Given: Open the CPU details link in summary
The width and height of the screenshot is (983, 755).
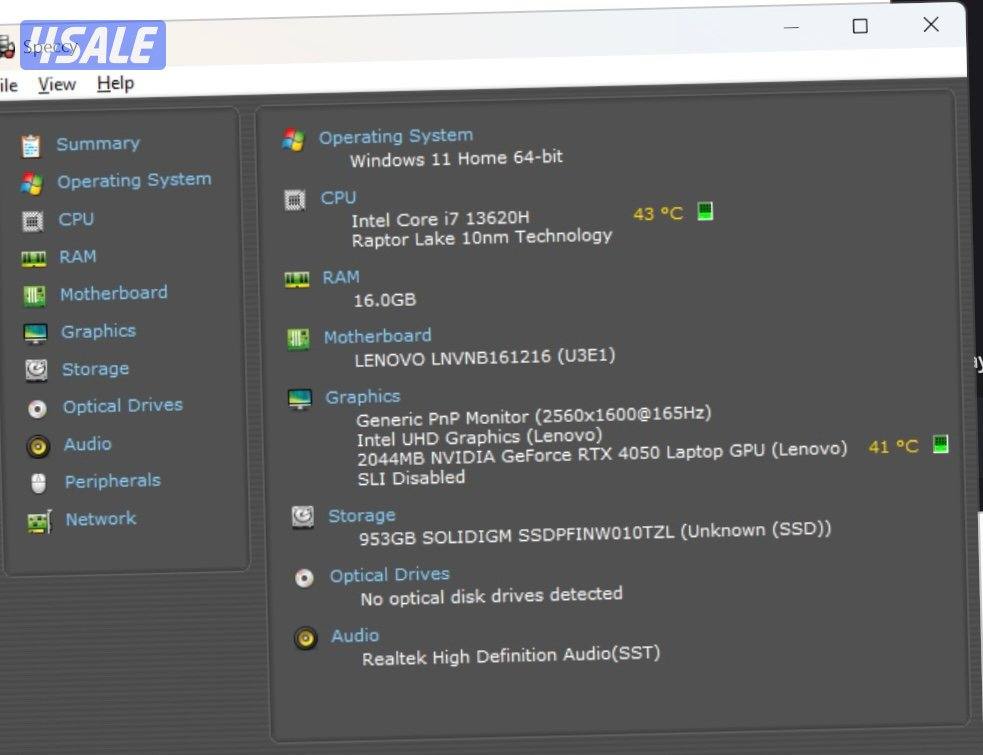Looking at the screenshot, I should 338,197.
